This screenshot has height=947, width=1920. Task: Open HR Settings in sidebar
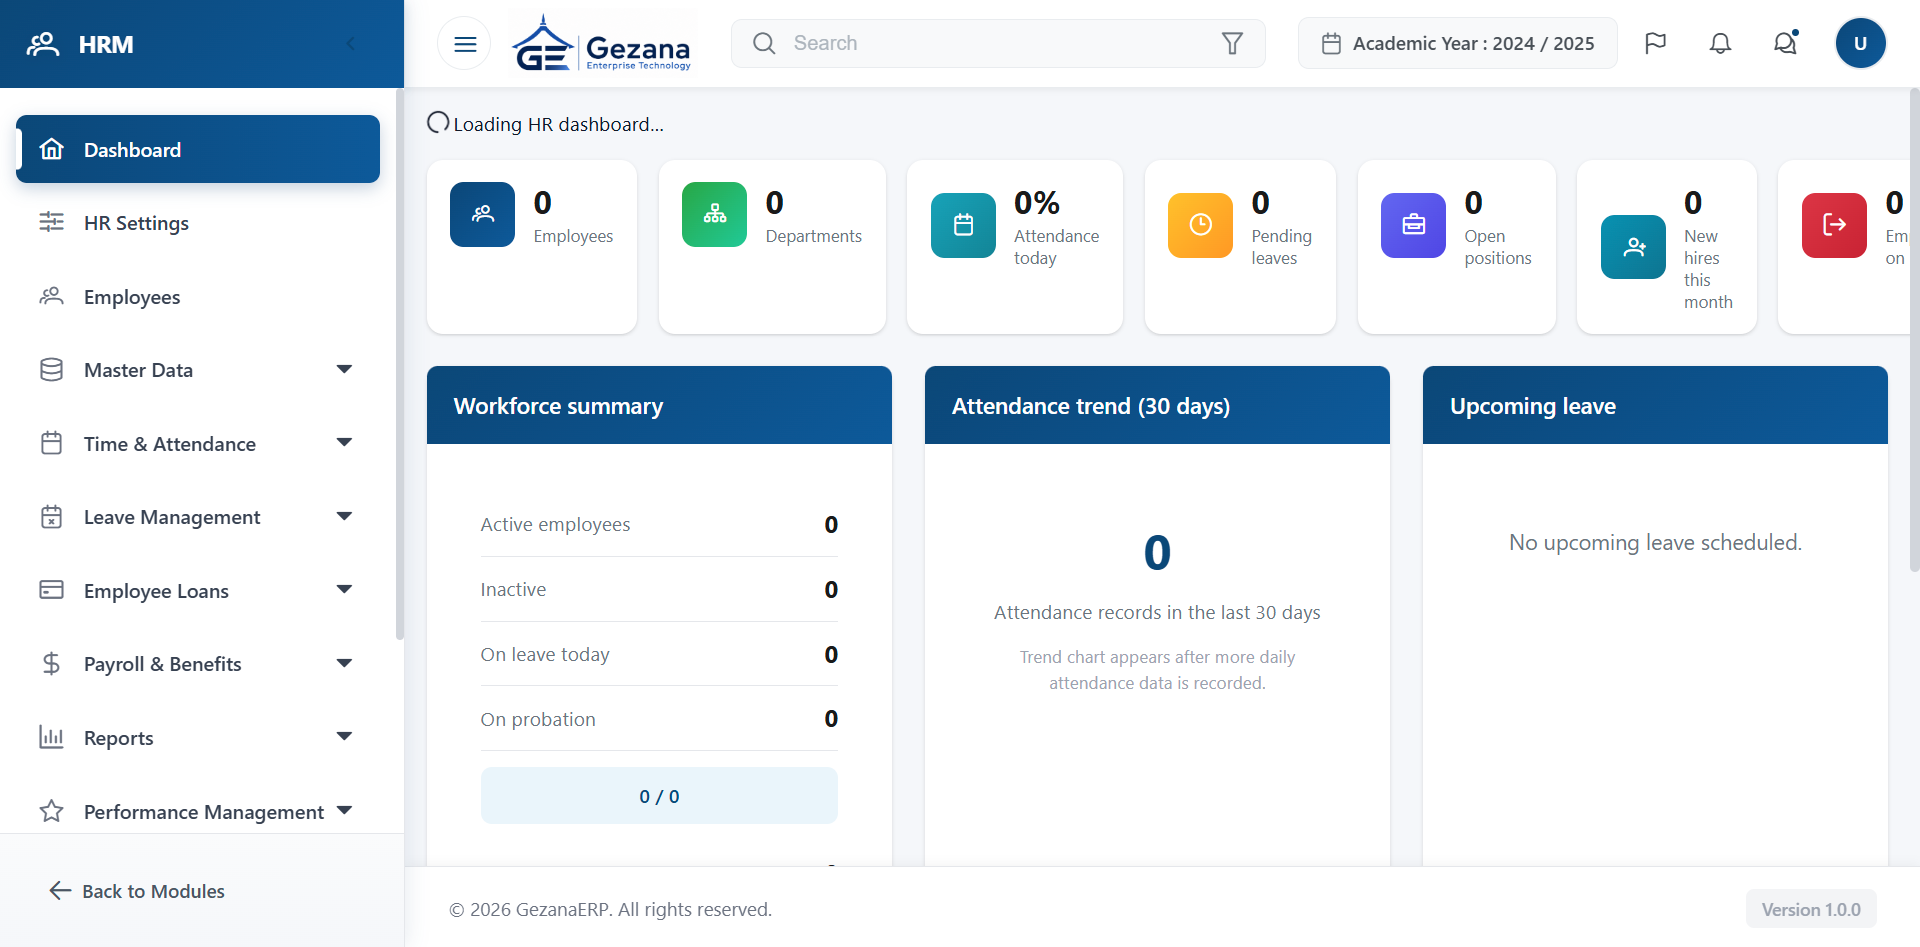(198, 223)
